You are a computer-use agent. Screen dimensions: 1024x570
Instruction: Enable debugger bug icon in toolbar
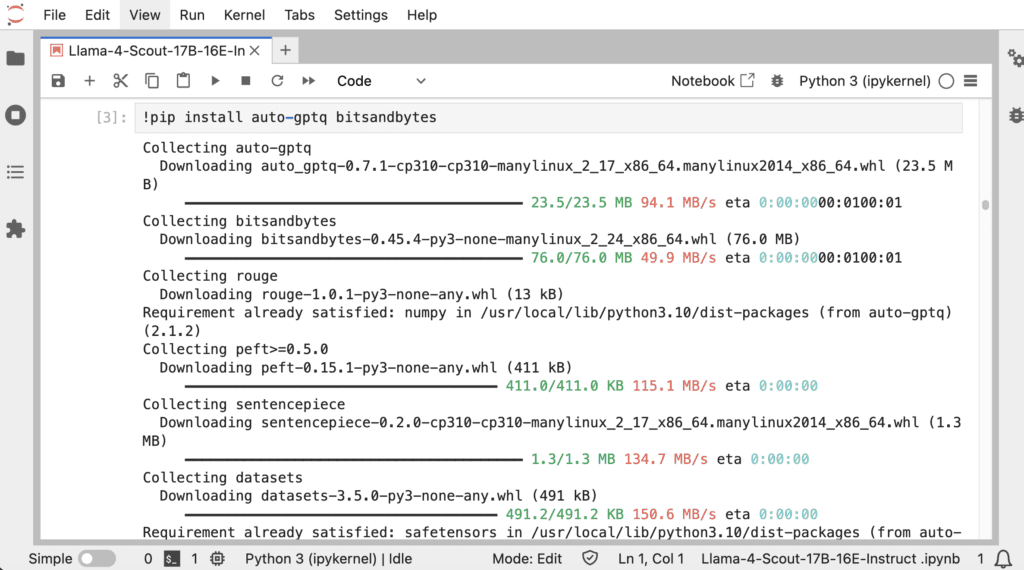click(x=777, y=81)
